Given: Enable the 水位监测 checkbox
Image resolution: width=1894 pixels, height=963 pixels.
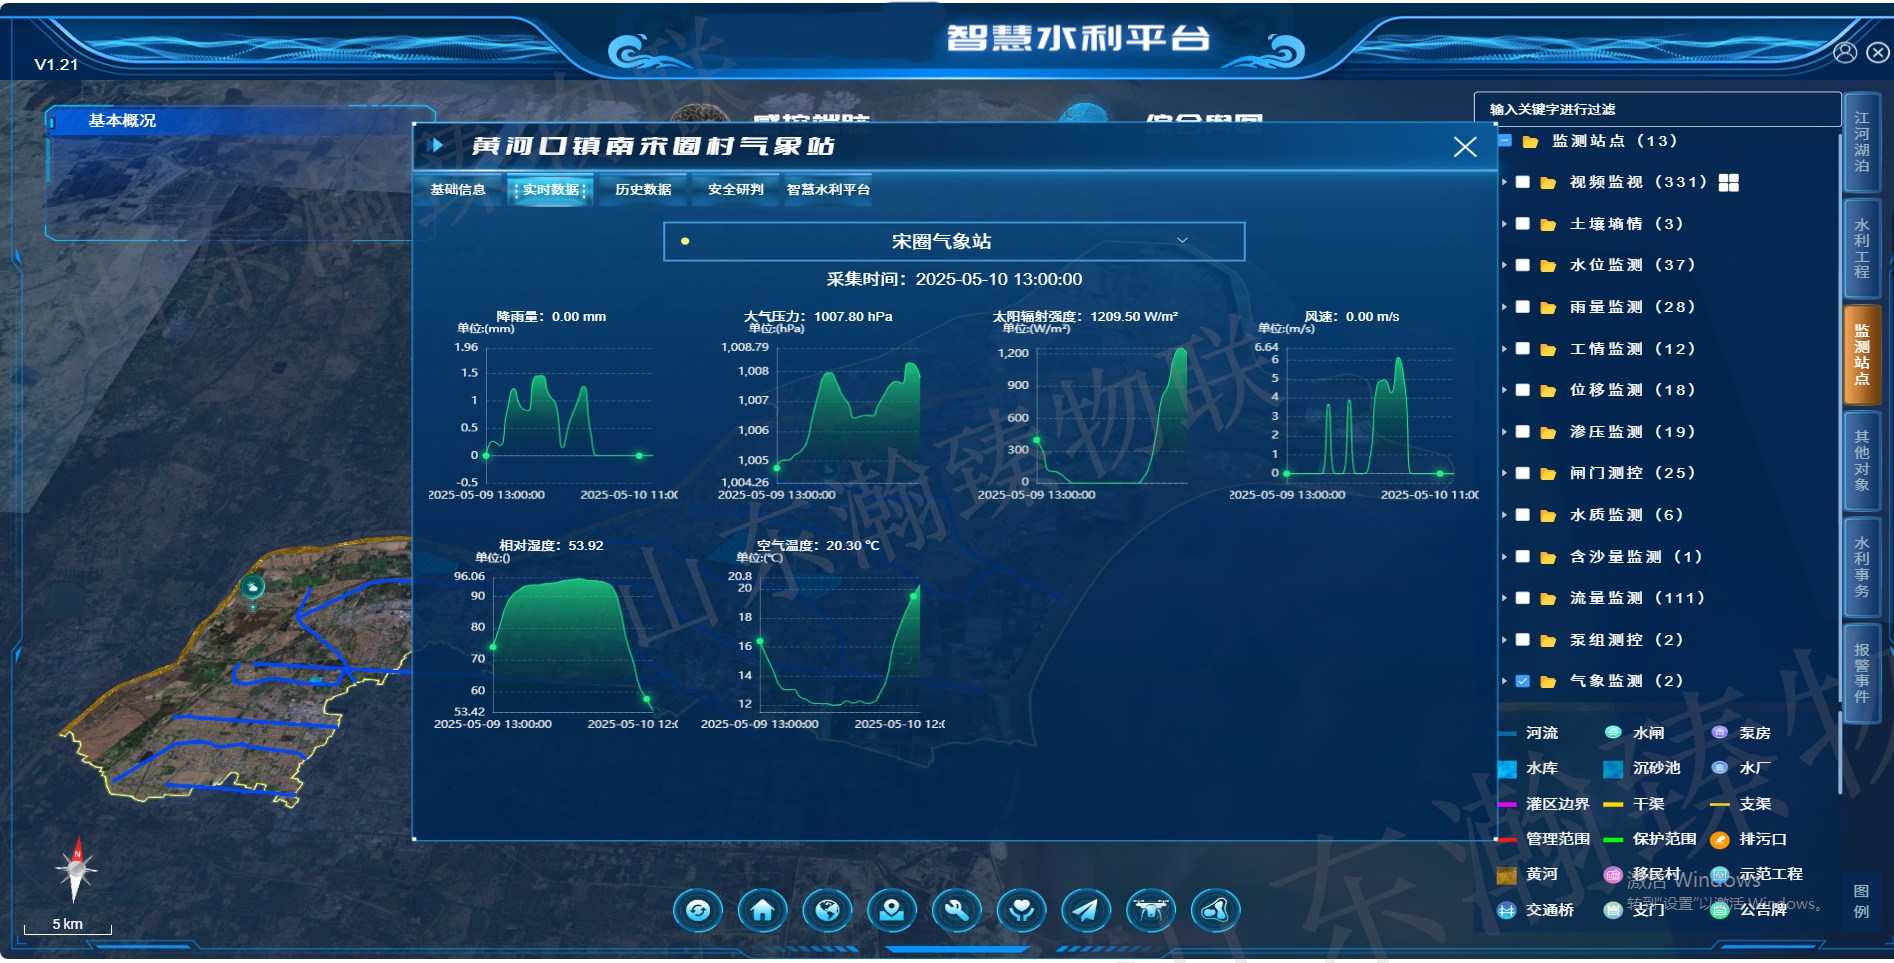Looking at the screenshot, I should coord(1523,266).
